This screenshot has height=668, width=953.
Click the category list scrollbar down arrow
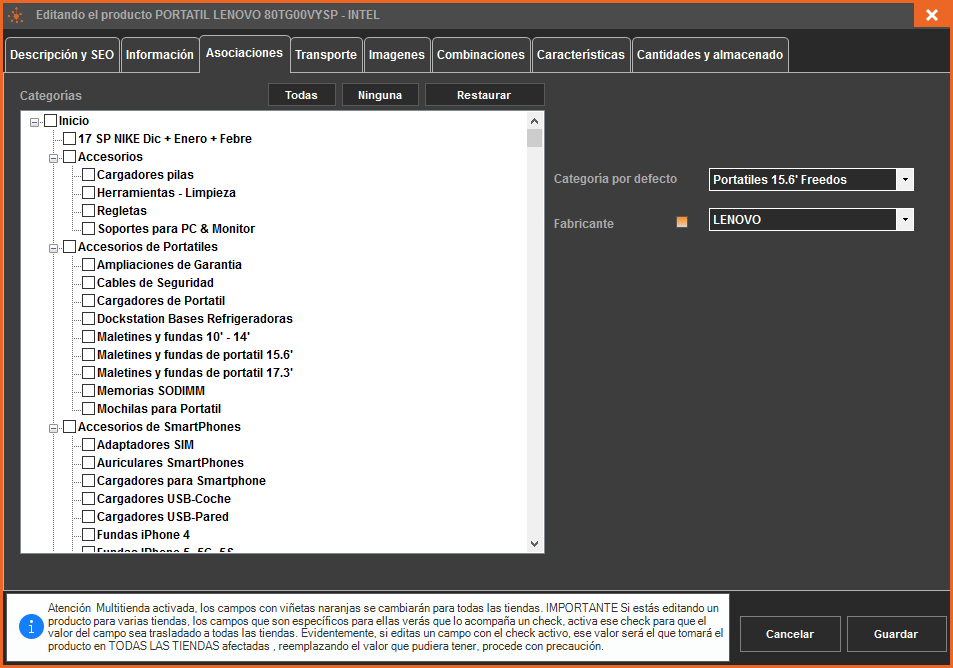point(534,543)
